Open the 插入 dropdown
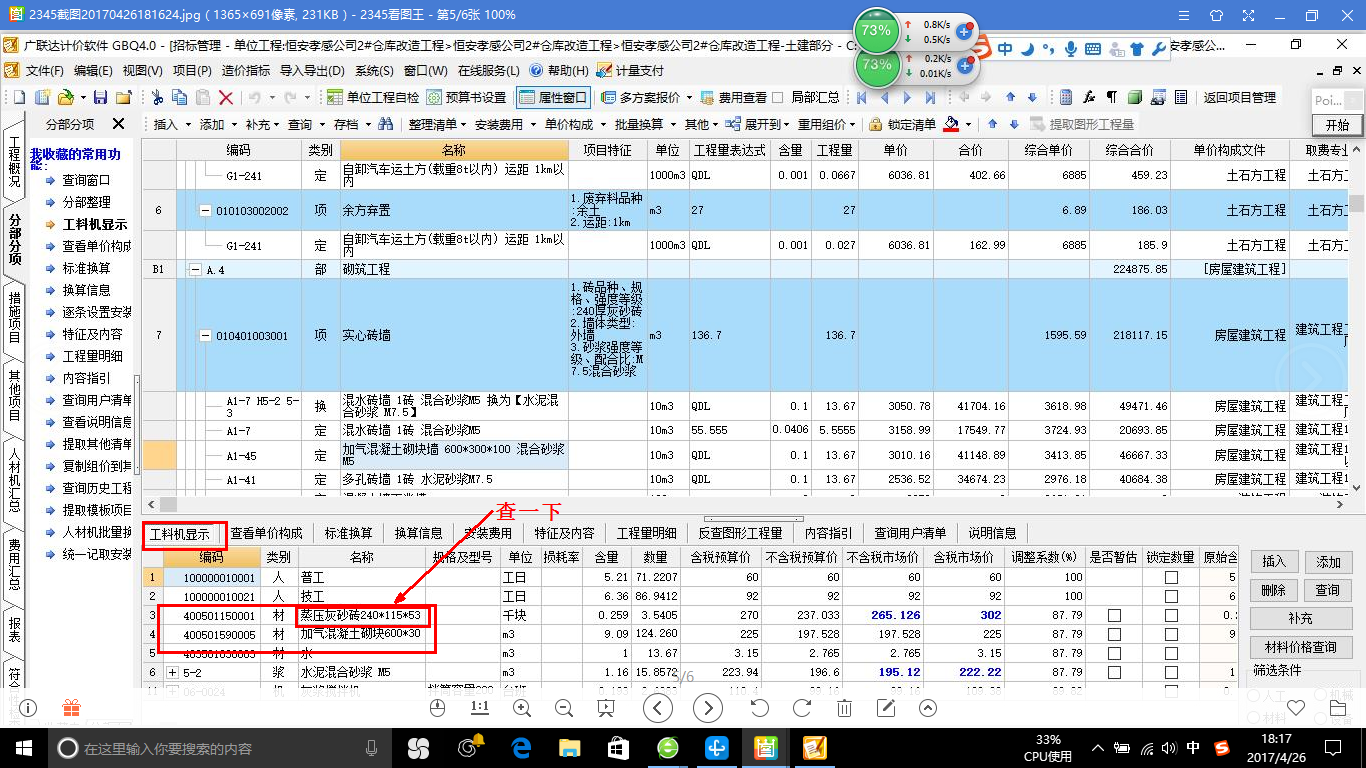This screenshot has height=768, width=1366. 172,124
